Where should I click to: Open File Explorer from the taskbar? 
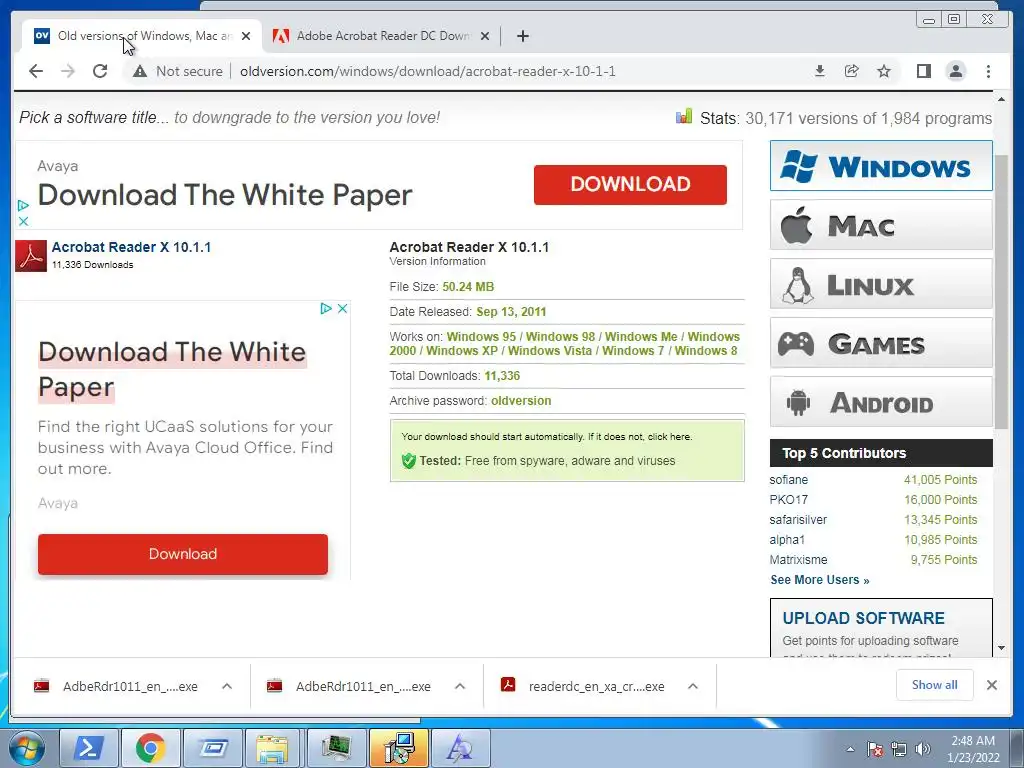point(274,748)
